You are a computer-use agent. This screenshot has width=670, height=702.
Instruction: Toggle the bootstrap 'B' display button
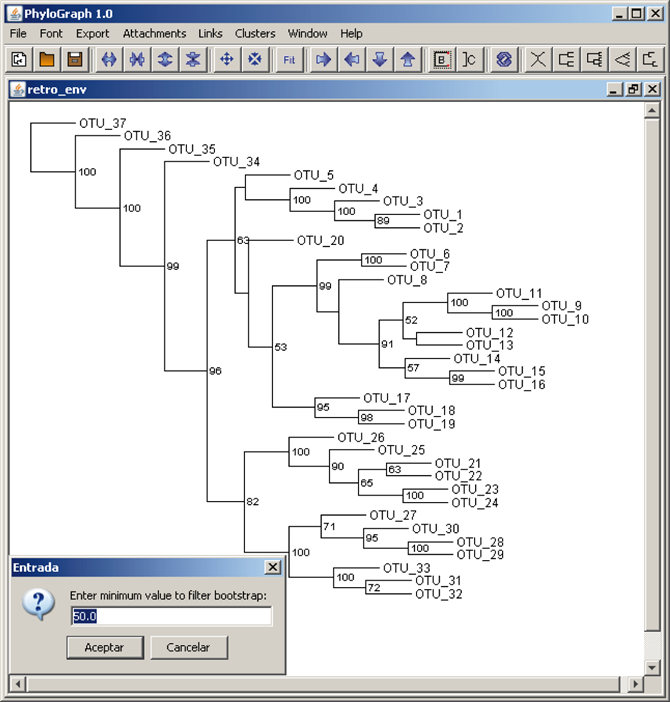(441, 59)
